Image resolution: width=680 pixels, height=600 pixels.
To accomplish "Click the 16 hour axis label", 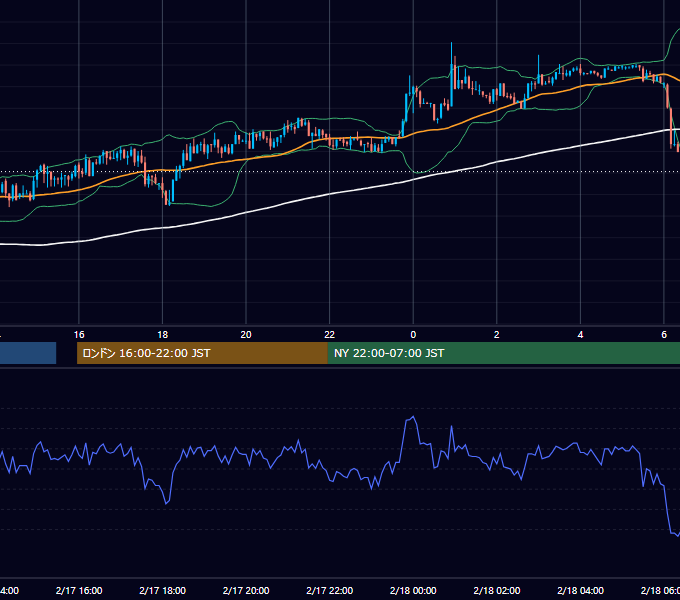I will (x=79, y=335).
